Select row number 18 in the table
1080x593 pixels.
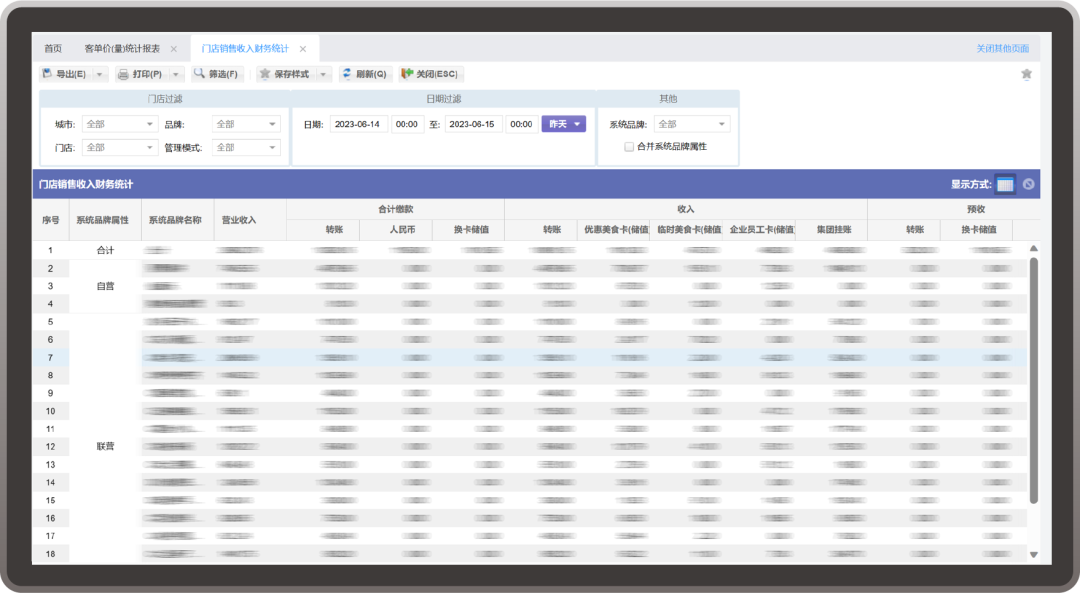point(50,554)
